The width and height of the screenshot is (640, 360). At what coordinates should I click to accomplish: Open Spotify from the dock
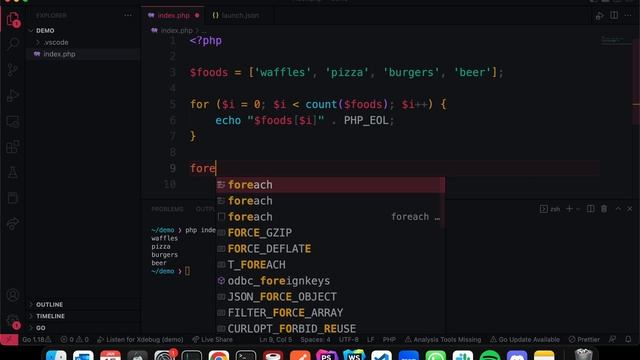pyautogui.click(x=490, y=356)
